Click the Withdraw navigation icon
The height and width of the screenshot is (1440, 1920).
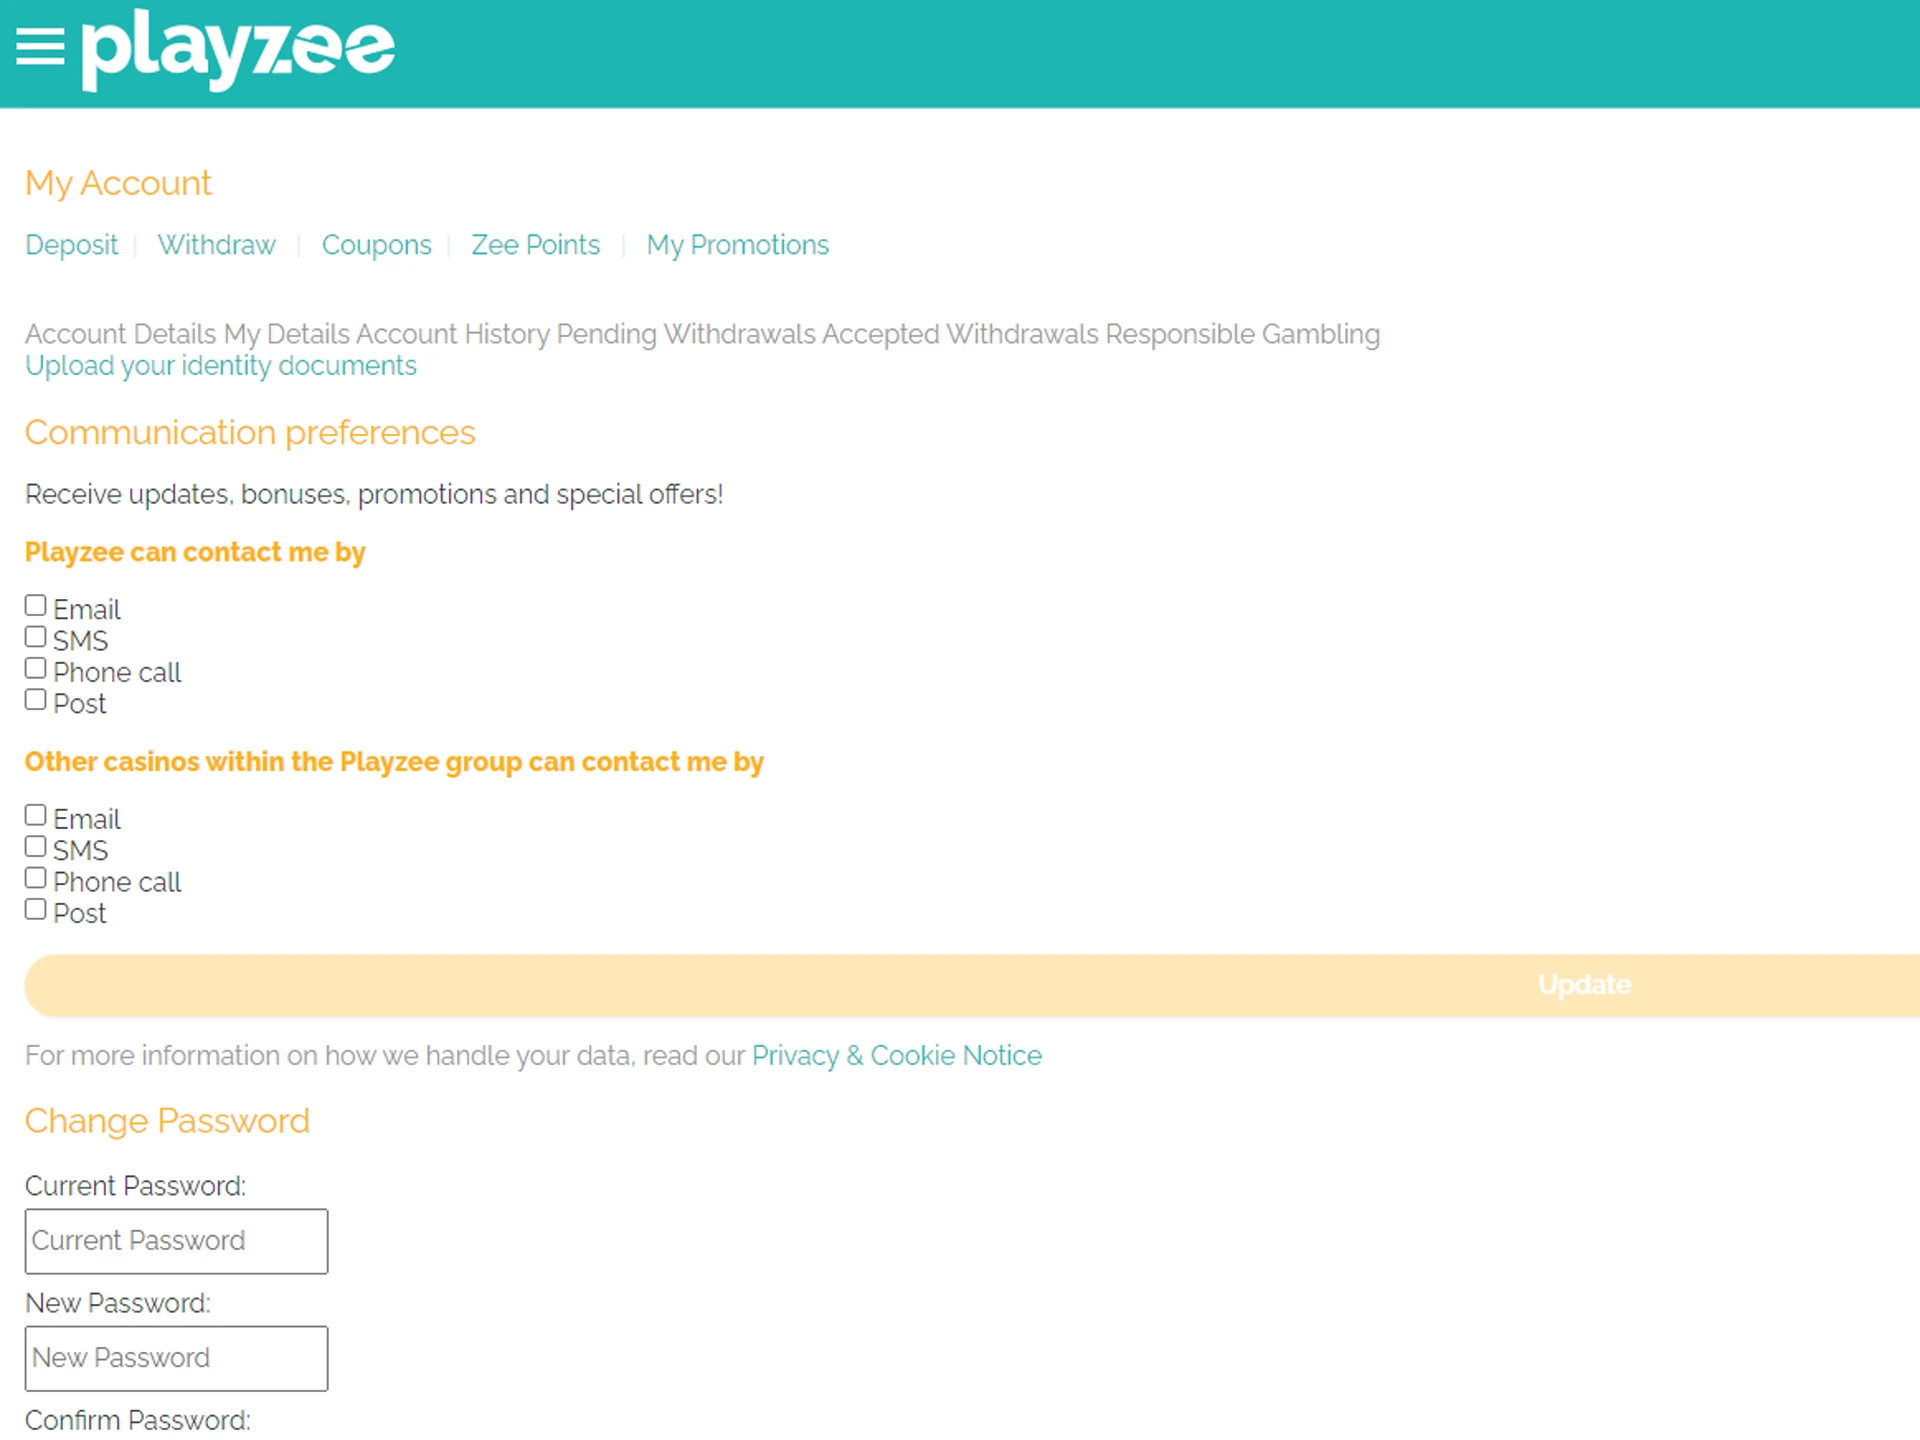coord(216,245)
